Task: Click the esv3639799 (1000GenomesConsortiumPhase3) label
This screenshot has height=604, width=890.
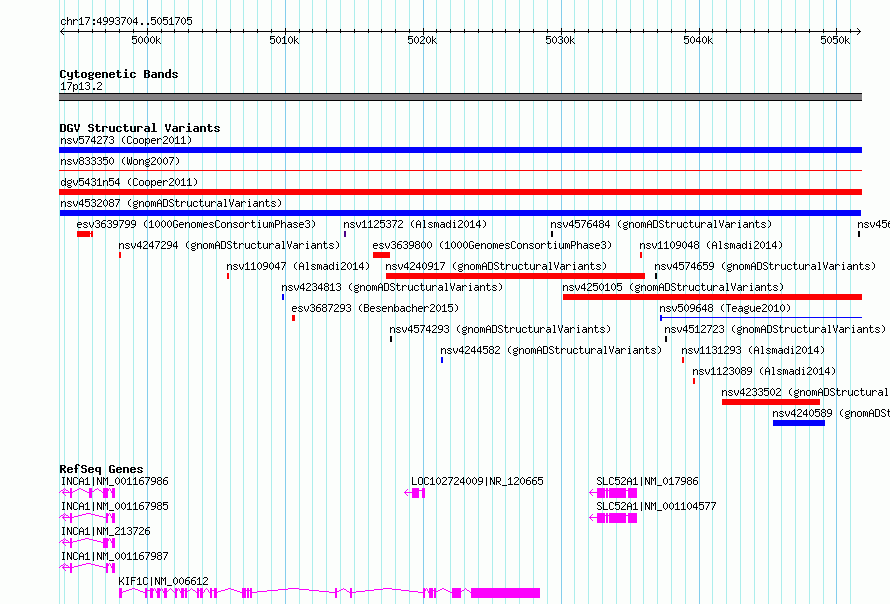Action: coord(196,224)
